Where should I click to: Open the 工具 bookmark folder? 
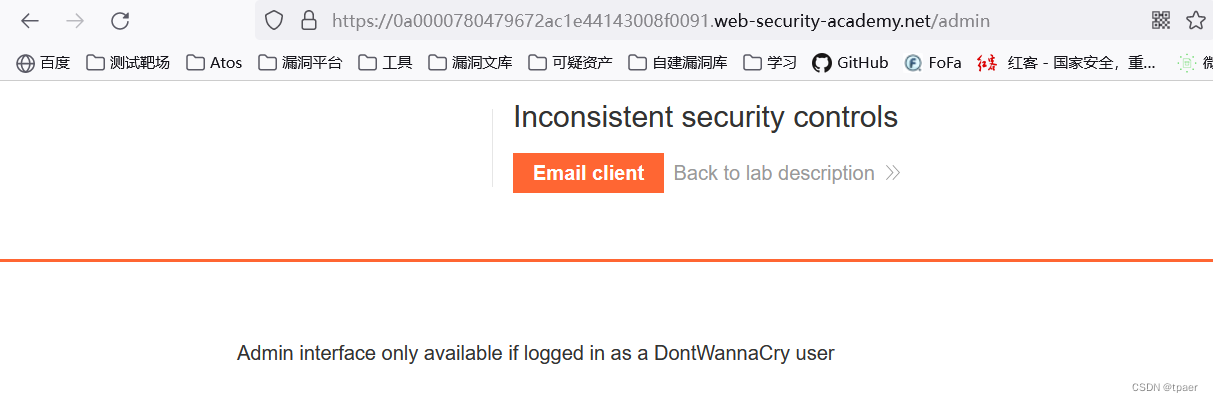point(385,63)
